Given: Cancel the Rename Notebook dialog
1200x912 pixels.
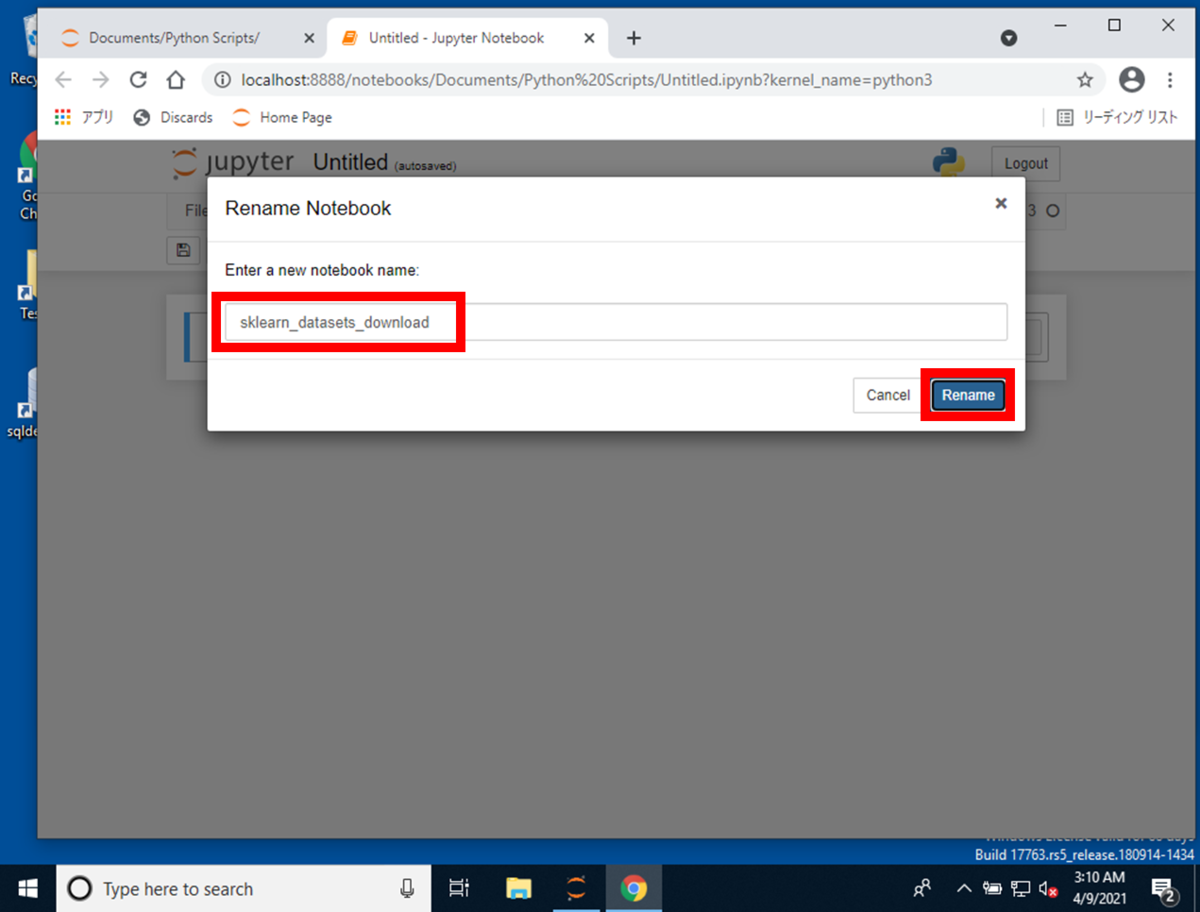Looking at the screenshot, I should tap(887, 395).
